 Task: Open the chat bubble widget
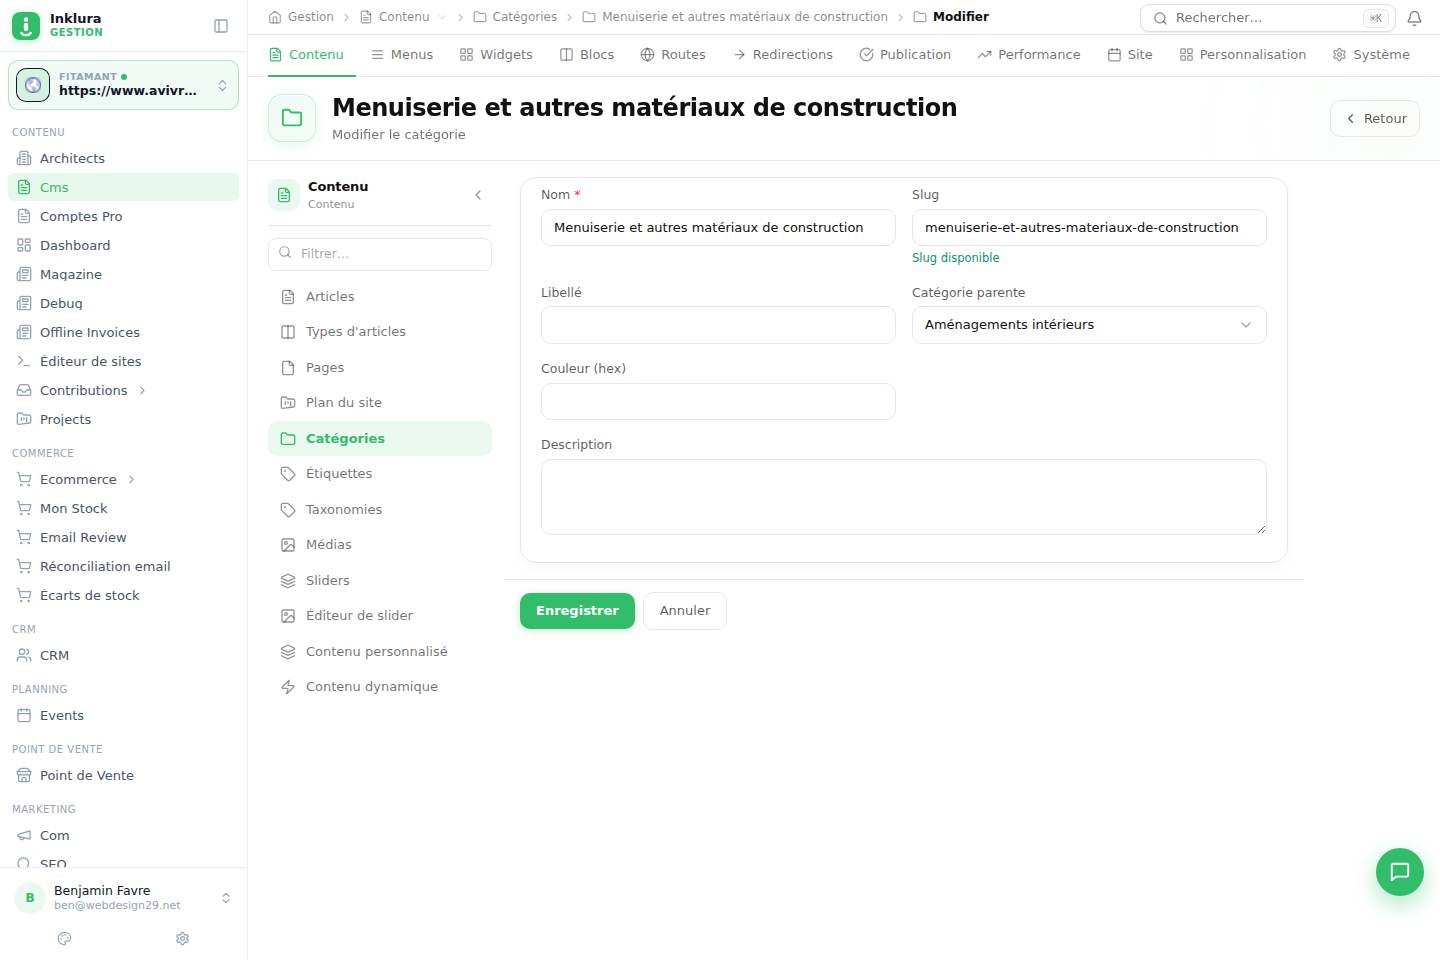(x=1400, y=872)
